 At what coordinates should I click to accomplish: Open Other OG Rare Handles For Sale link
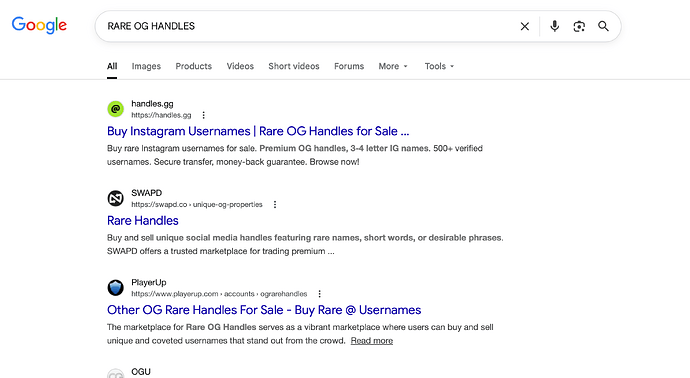click(x=264, y=310)
